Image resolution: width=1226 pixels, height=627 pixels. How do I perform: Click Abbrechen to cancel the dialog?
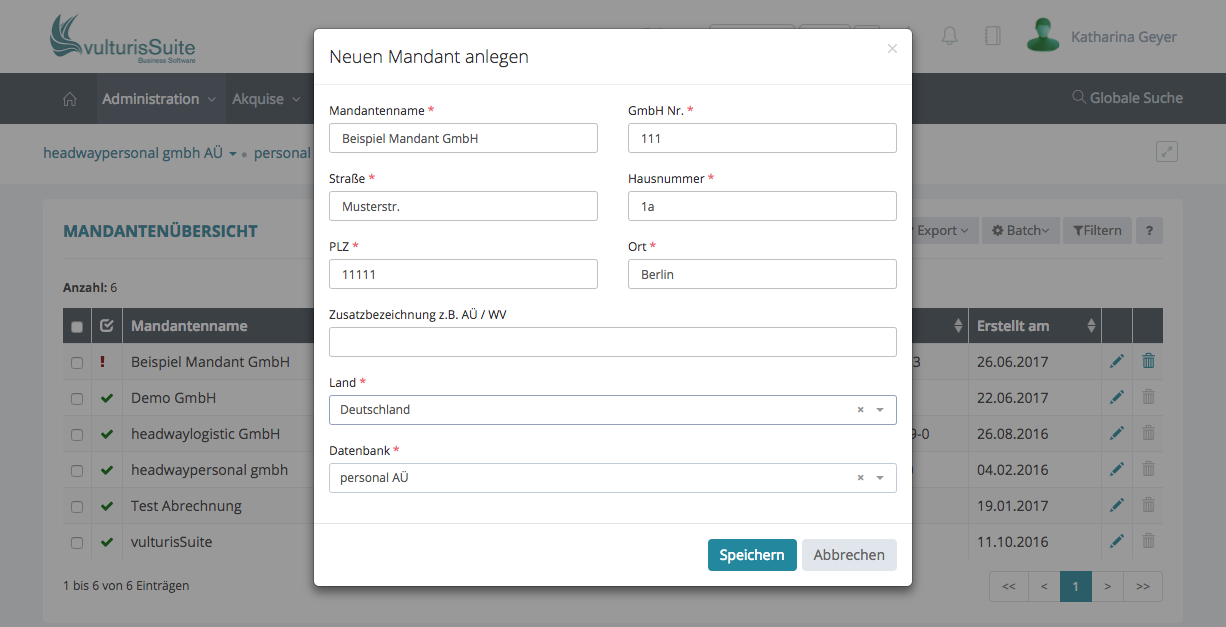pos(848,555)
